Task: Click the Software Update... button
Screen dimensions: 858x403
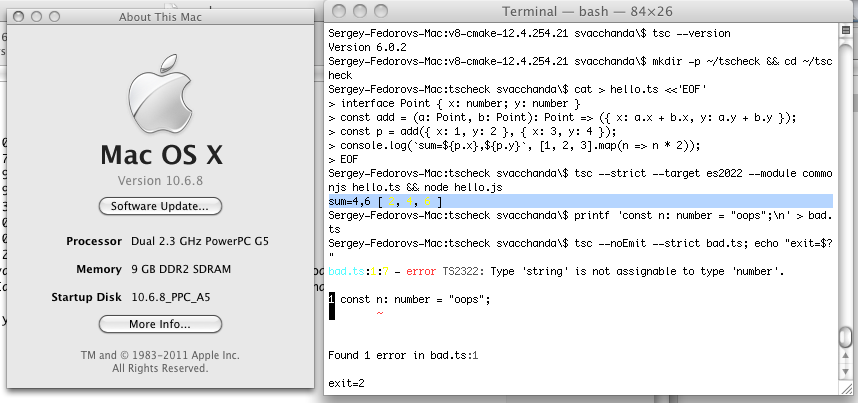Action: click(160, 206)
